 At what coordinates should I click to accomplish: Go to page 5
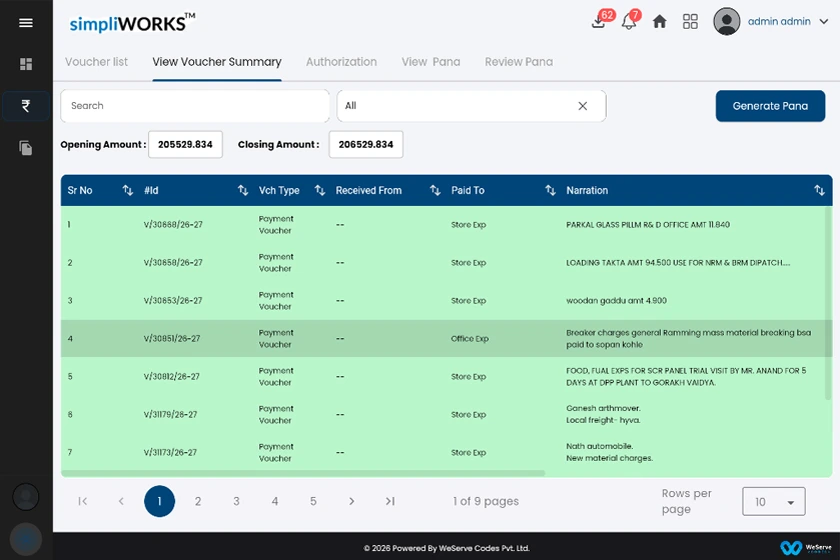coord(313,501)
